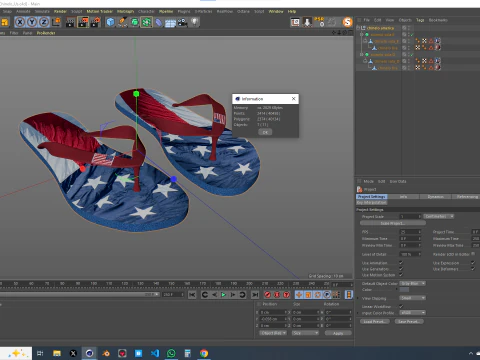This screenshot has height=360, width=480.
Task: Open Object (Rel) coordinate dropdown
Action: tap(273, 333)
